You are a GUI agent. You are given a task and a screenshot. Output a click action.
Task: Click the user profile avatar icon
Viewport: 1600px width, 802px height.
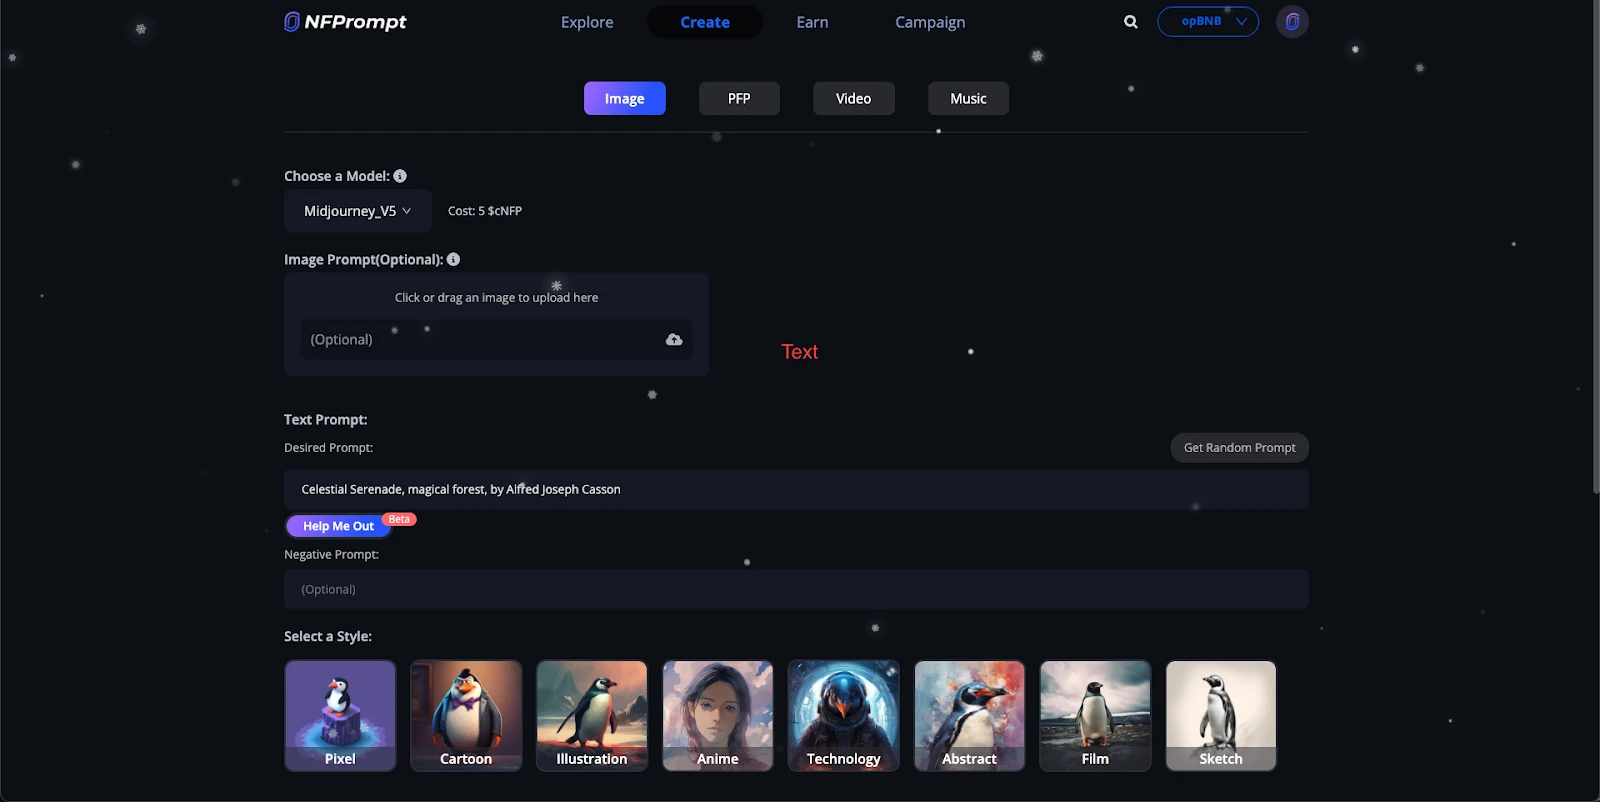(x=1292, y=22)
